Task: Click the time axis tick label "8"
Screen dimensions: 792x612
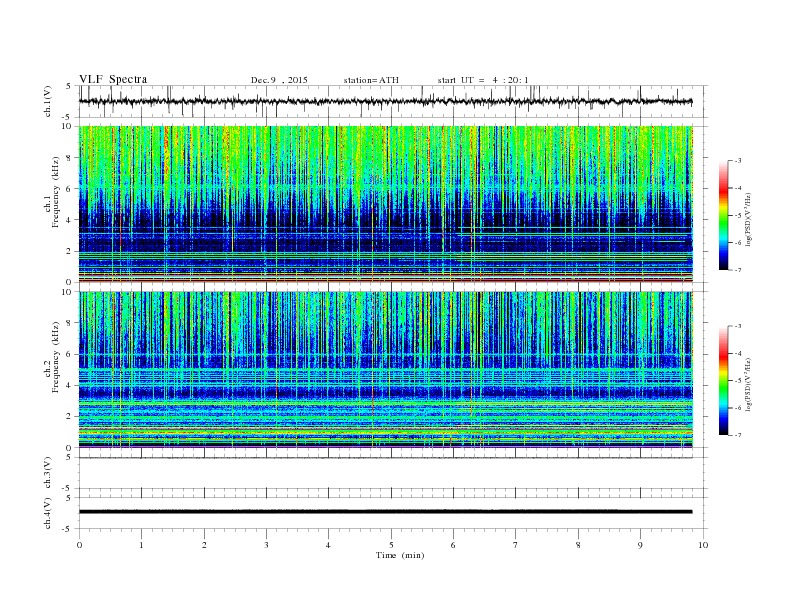Action: point(578,545)
